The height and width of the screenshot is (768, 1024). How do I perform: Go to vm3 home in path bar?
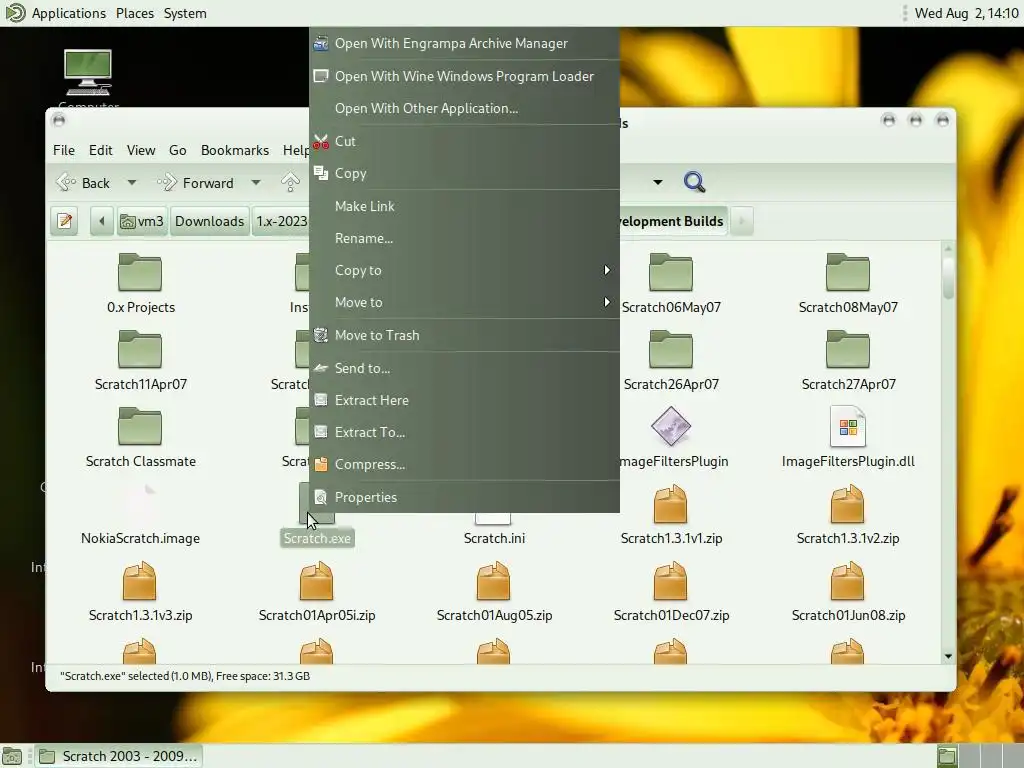142,221
